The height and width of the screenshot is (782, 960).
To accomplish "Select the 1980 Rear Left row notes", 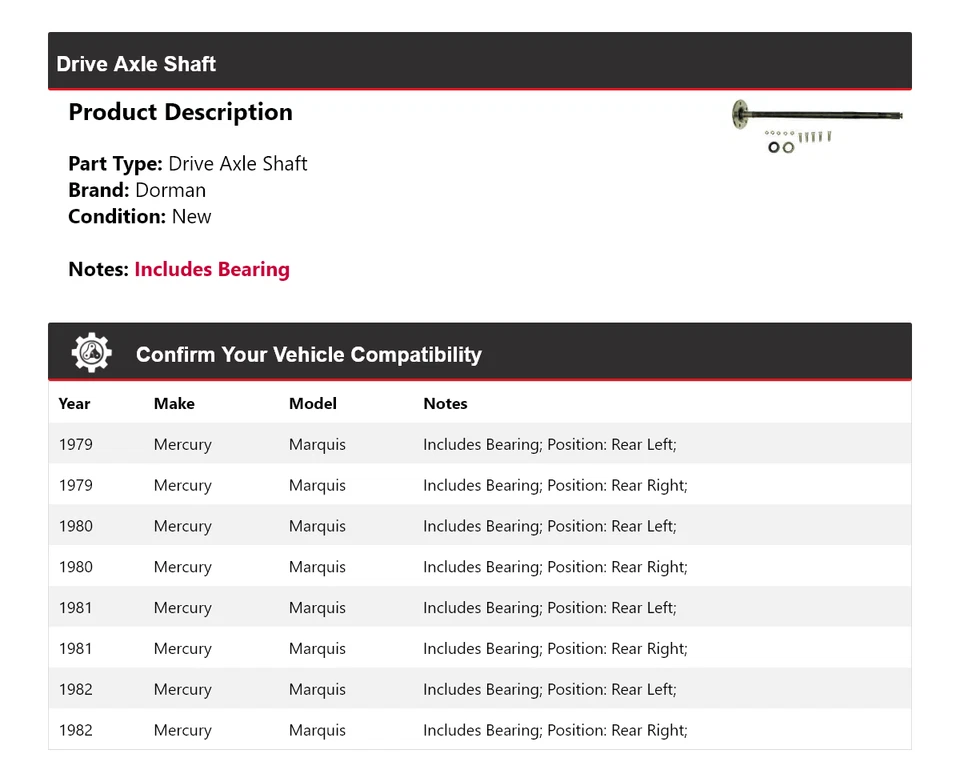I will click(549, 526).
